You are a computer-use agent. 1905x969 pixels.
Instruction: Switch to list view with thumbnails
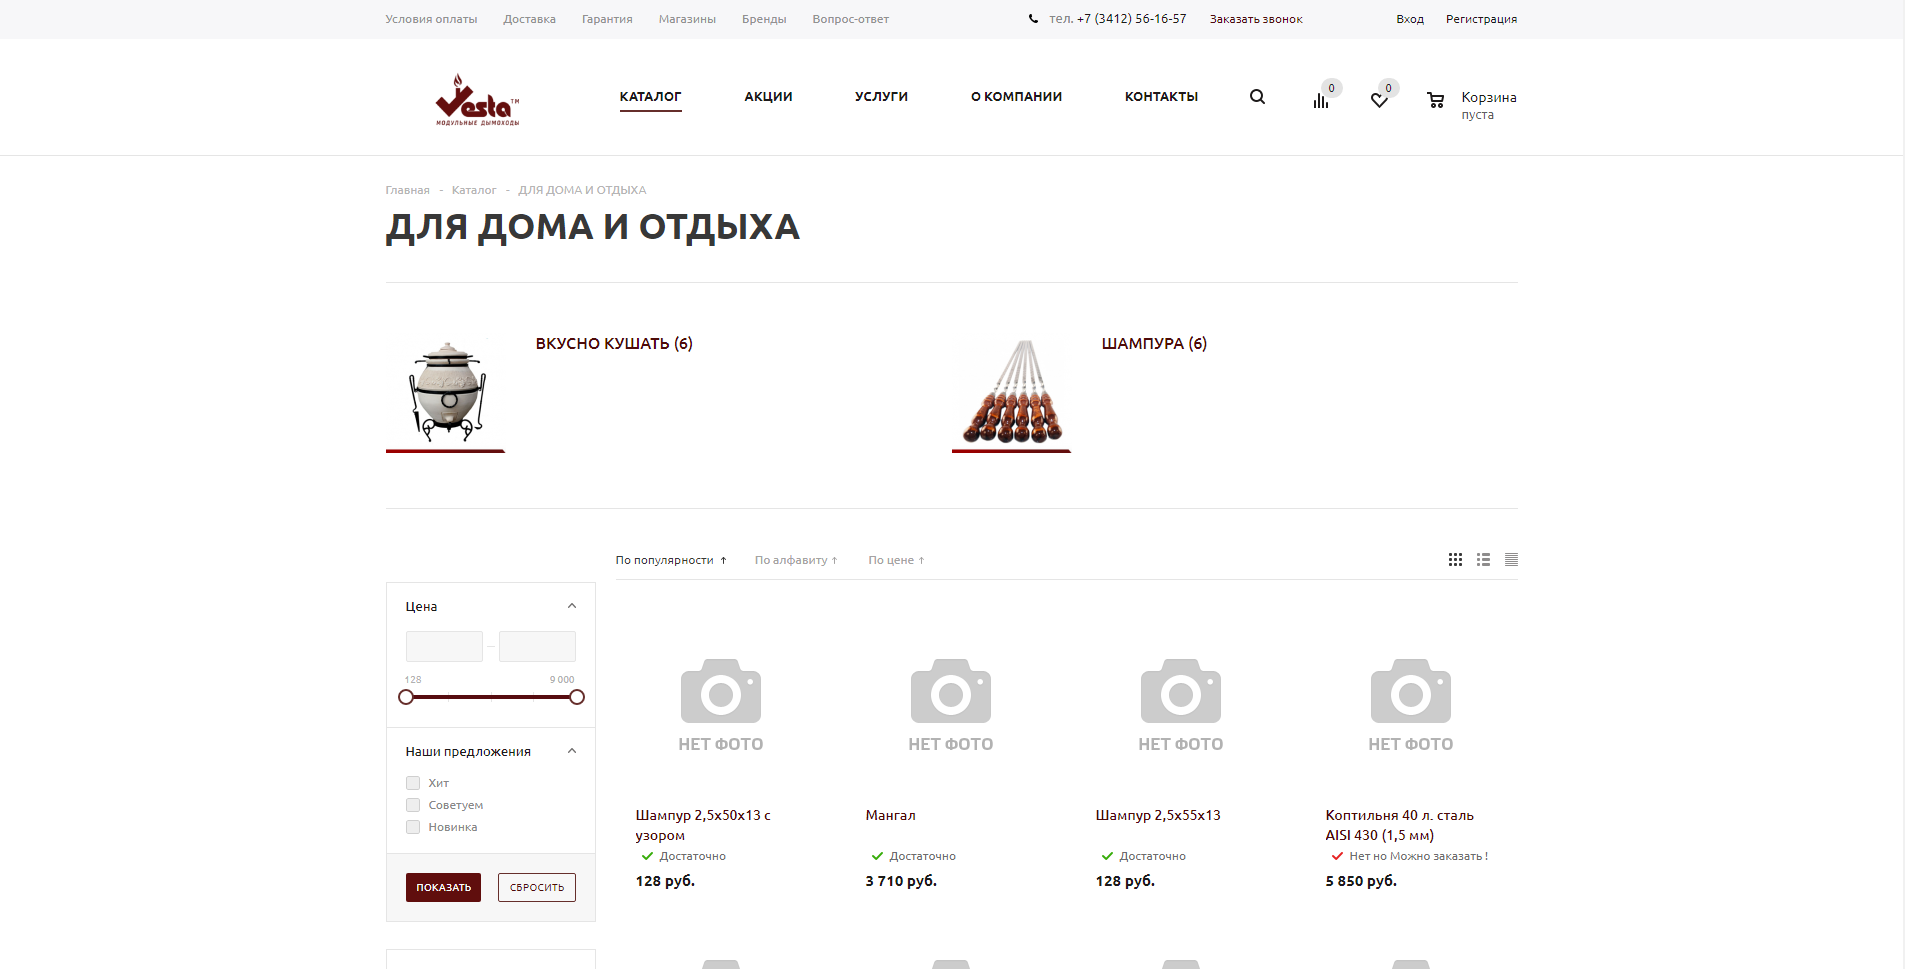1483,560
